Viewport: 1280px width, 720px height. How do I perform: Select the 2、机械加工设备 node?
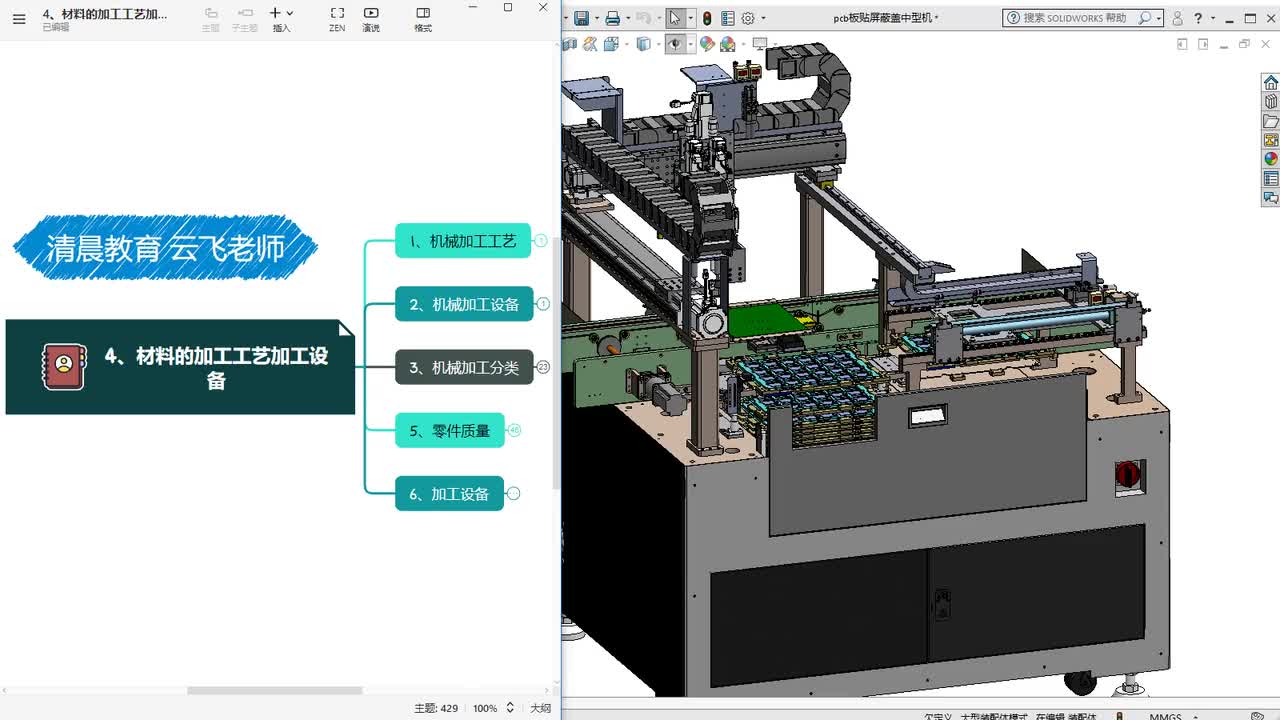[x=464, y=304]
